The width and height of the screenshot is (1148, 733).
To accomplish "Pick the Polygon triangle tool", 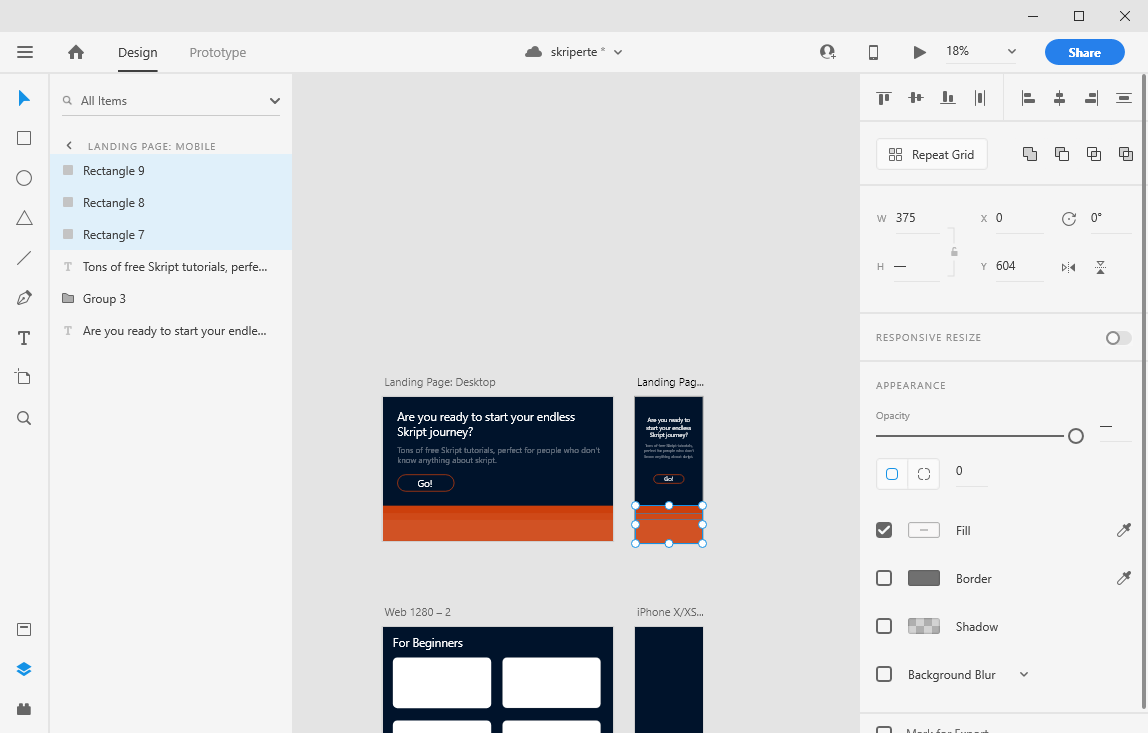I will [x=24, y=218].
